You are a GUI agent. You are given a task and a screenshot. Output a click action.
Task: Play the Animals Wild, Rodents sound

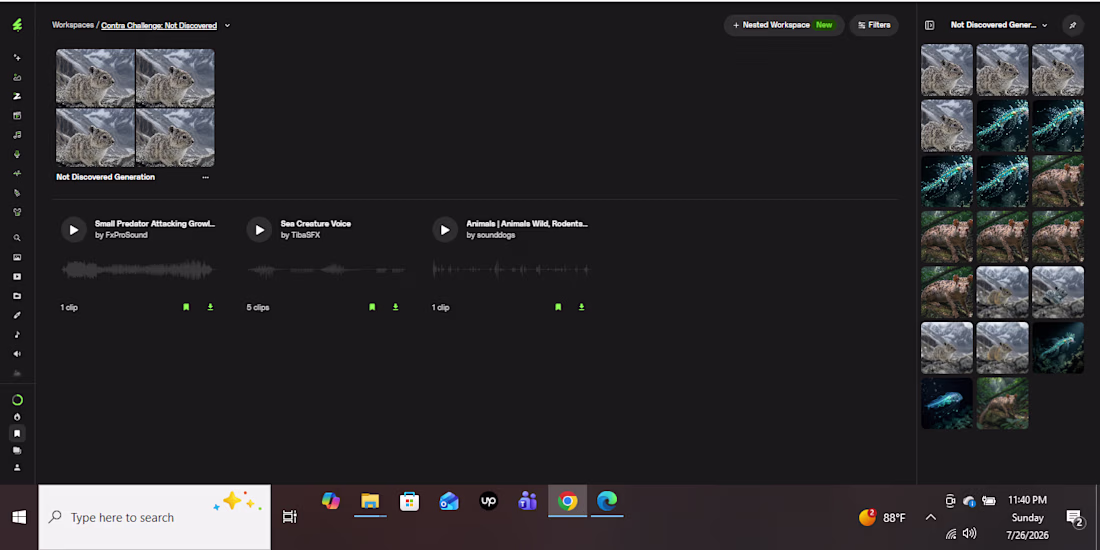(x=445, y=229)
